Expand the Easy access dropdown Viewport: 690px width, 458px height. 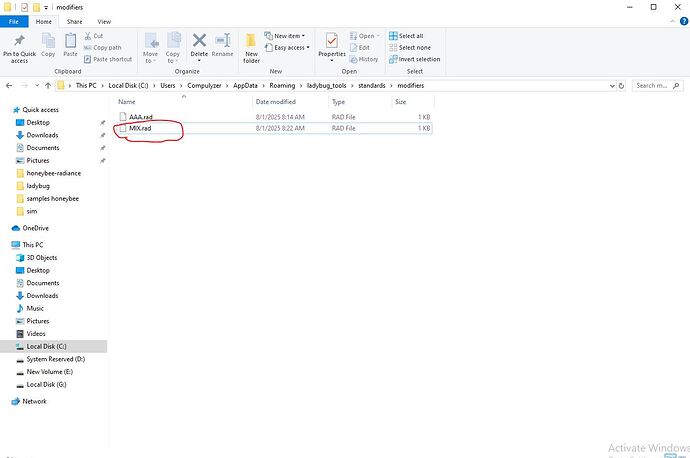coord(292,47)
